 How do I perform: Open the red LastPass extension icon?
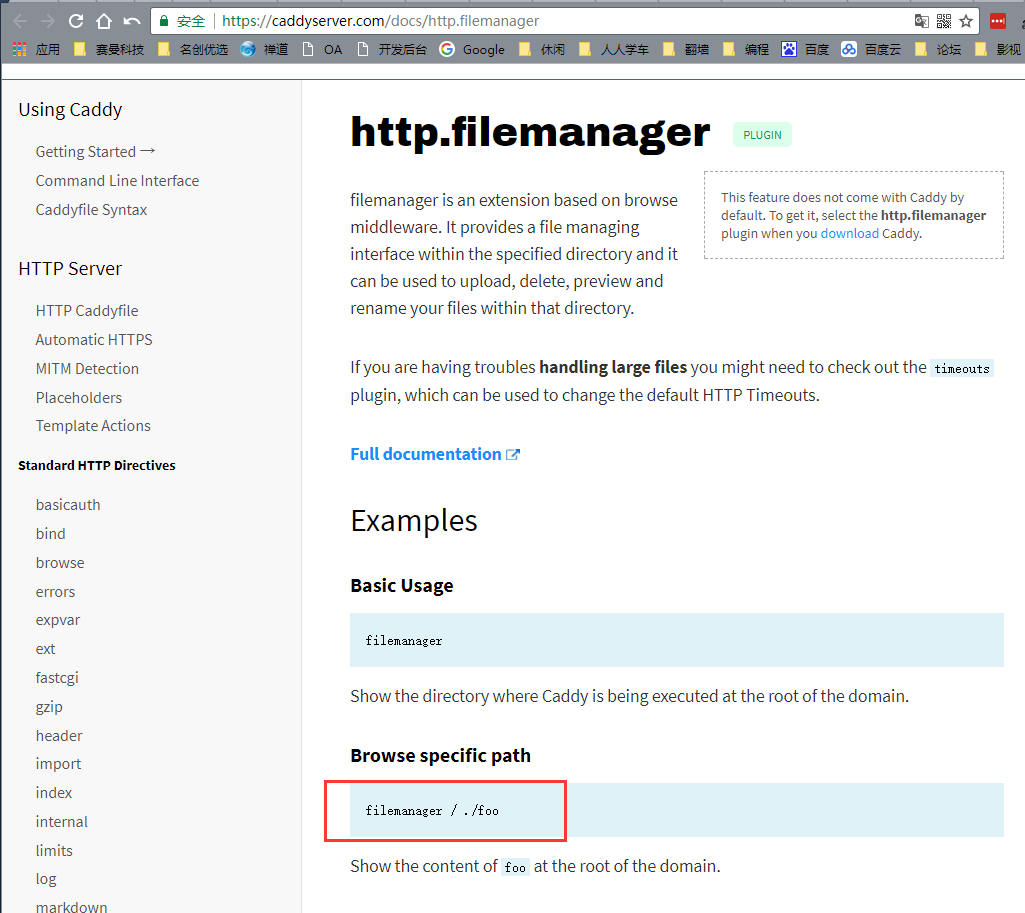point(998,20)
